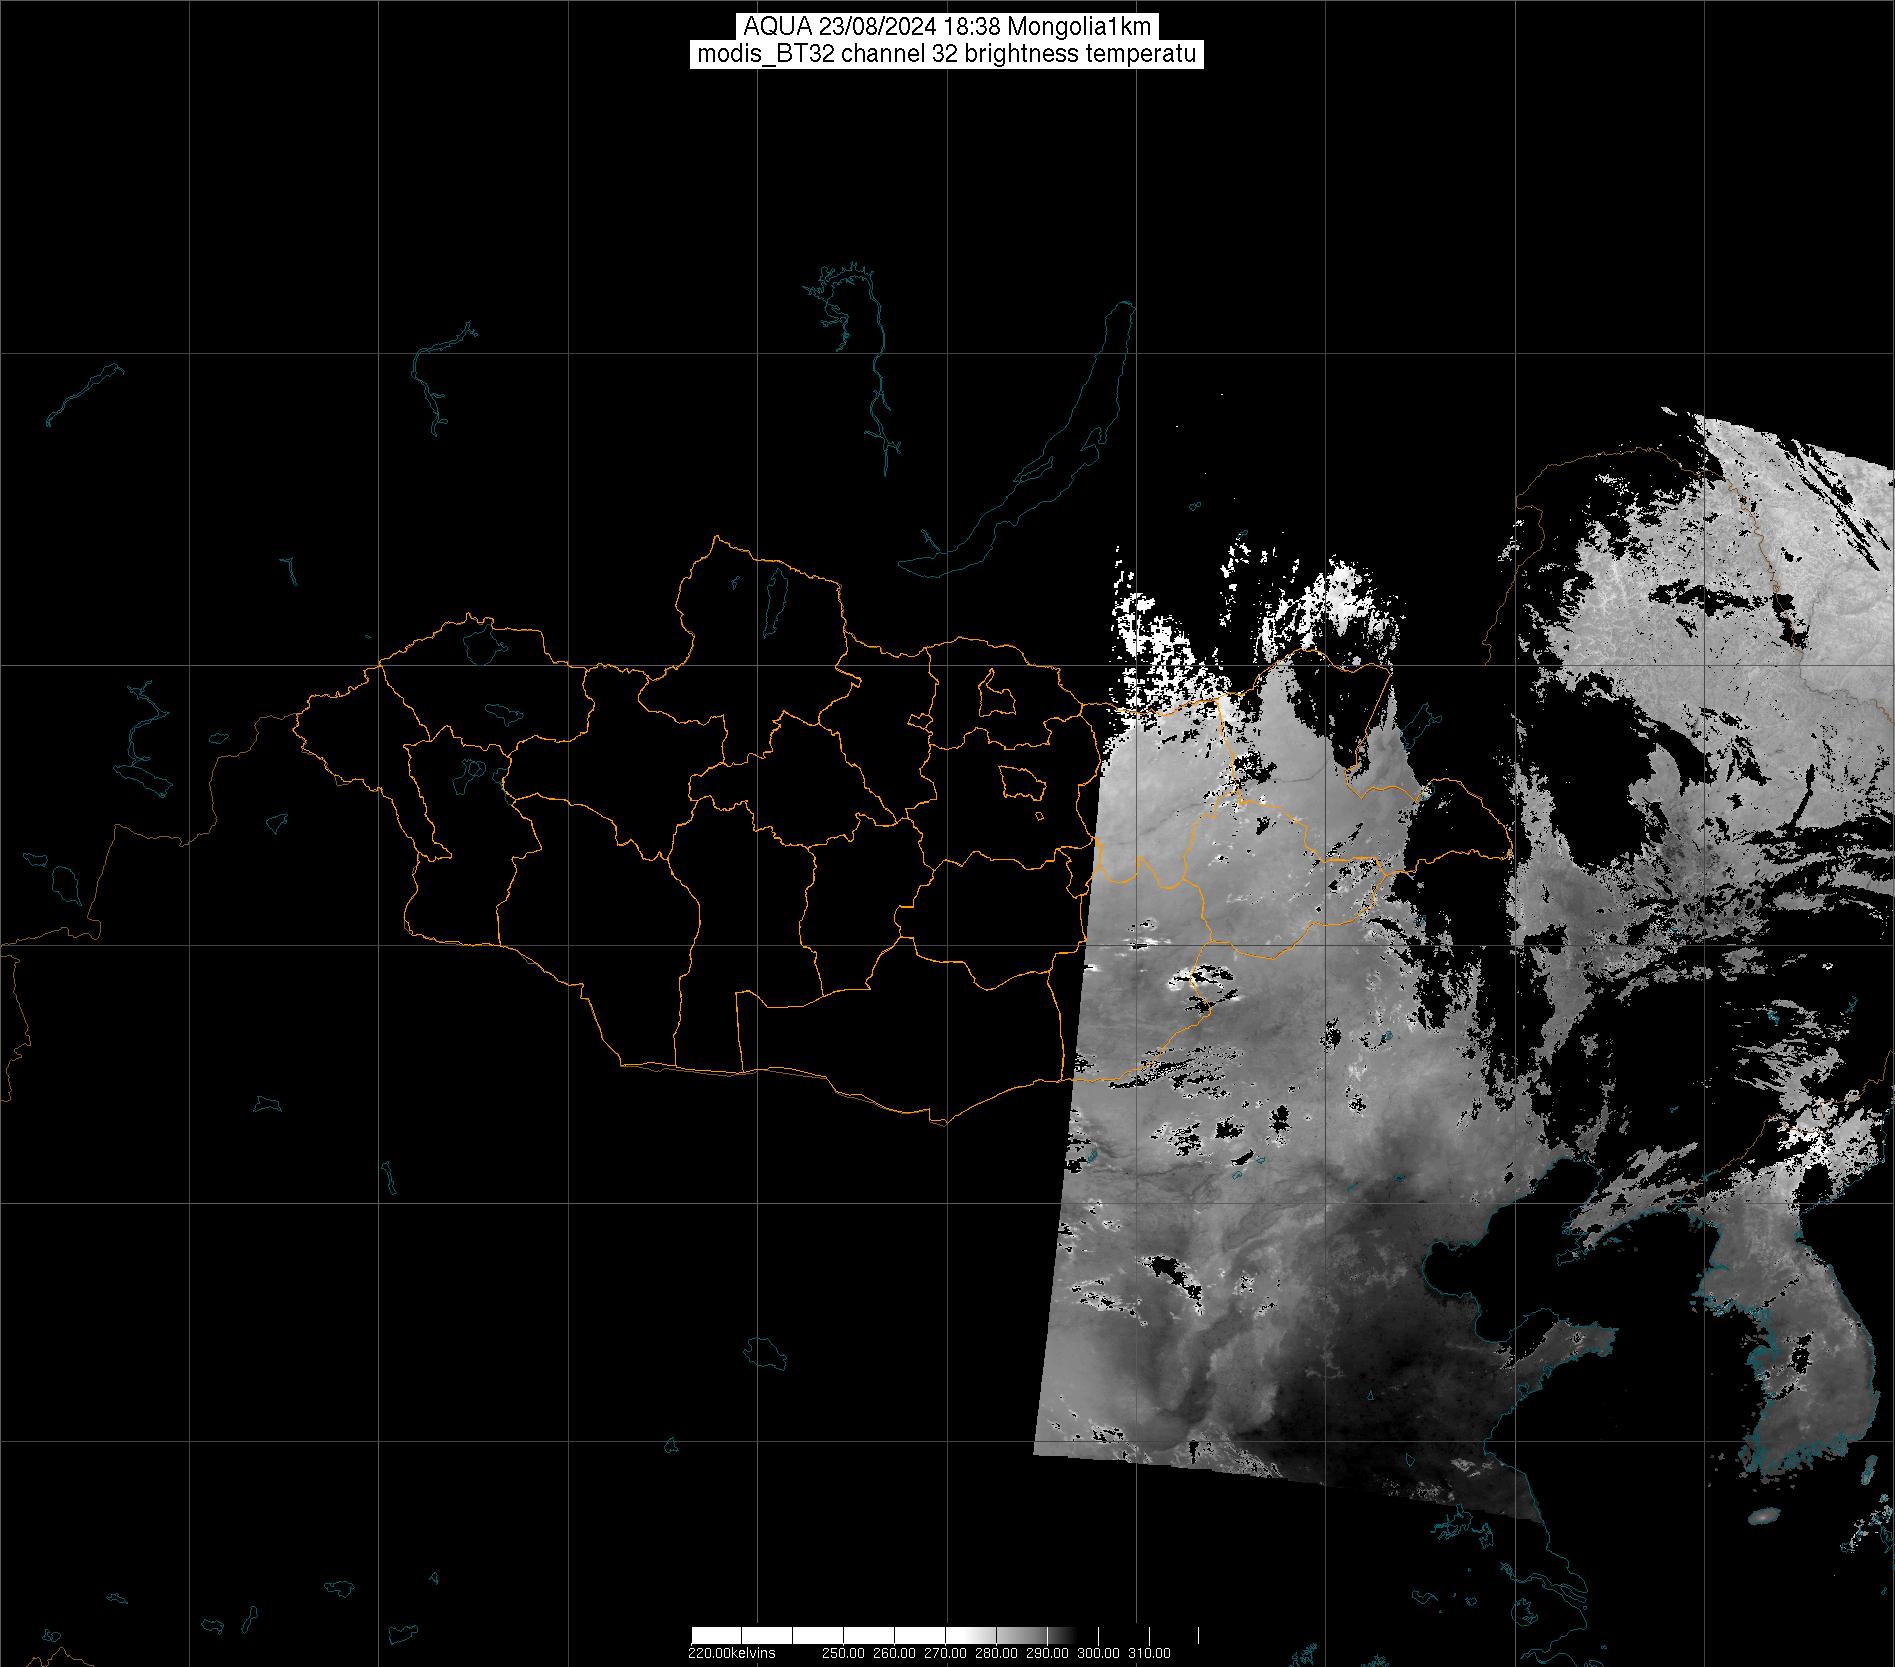This screenshot has height=1667, width=1895.
Task: Click Lake Khövsgöl inside northern Mongolia
Action: 774,596
